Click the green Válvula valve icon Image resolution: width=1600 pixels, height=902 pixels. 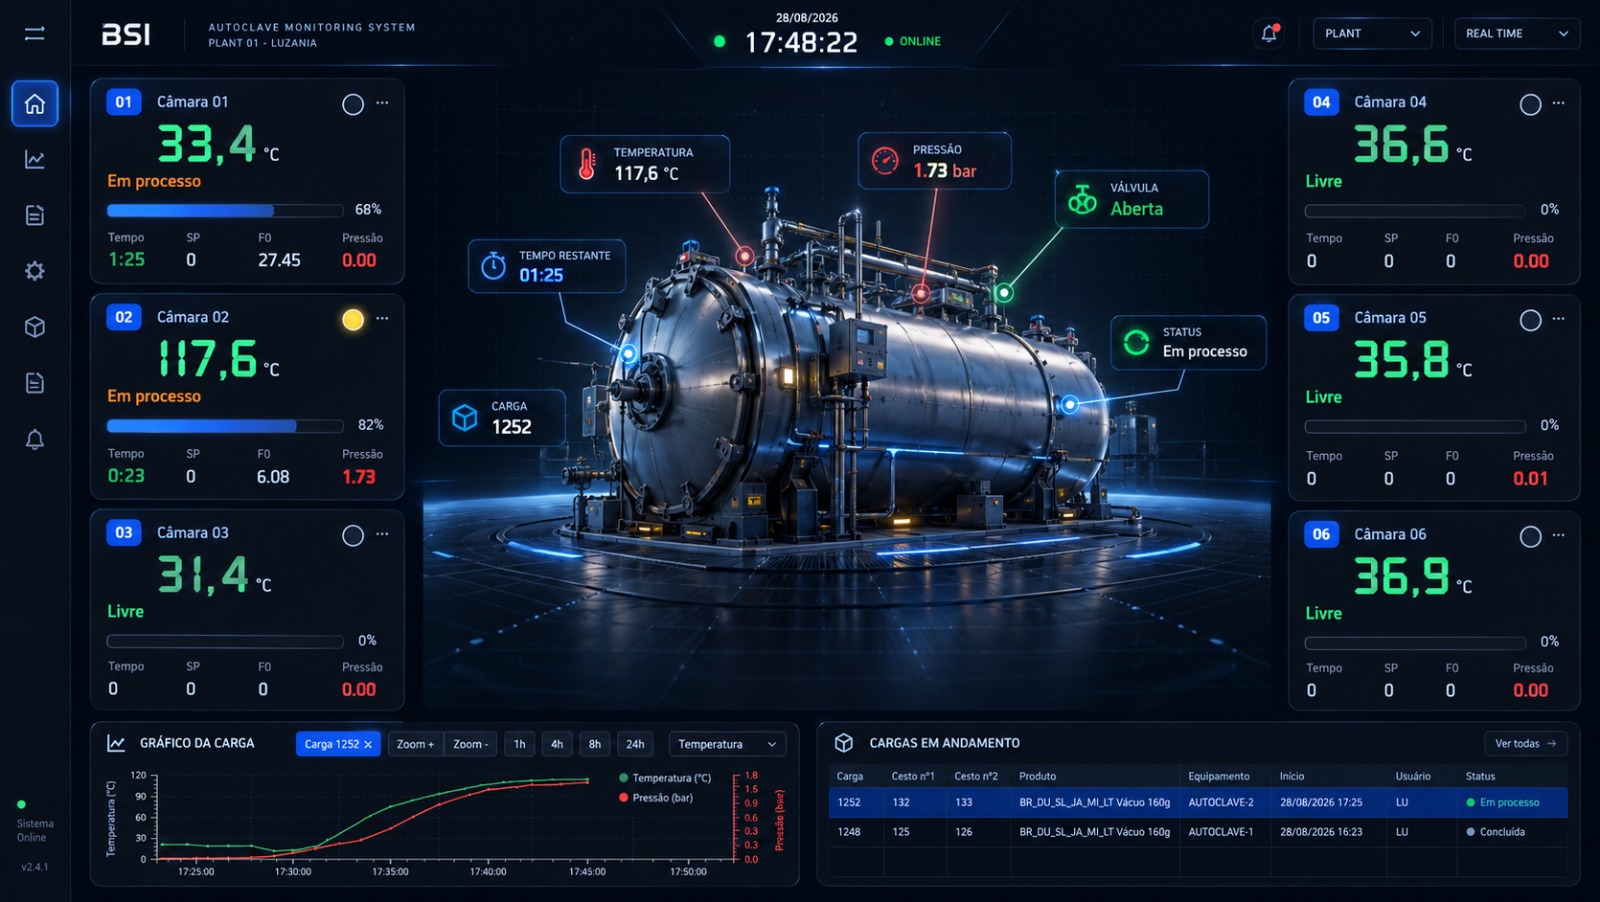tap(1082, 199)
